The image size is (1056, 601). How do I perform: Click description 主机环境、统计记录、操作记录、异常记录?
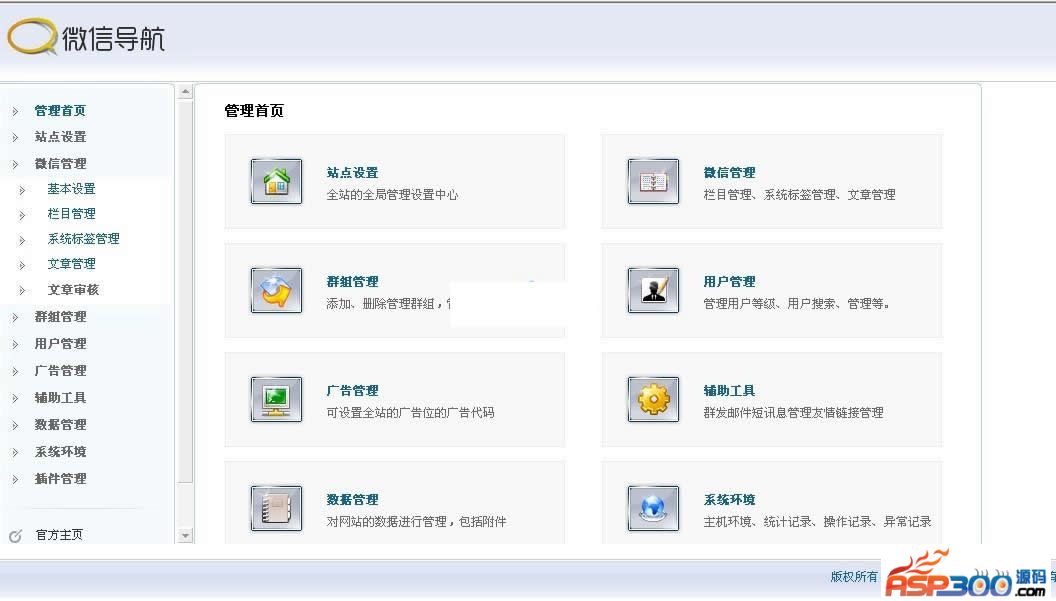tap(818, 521)
